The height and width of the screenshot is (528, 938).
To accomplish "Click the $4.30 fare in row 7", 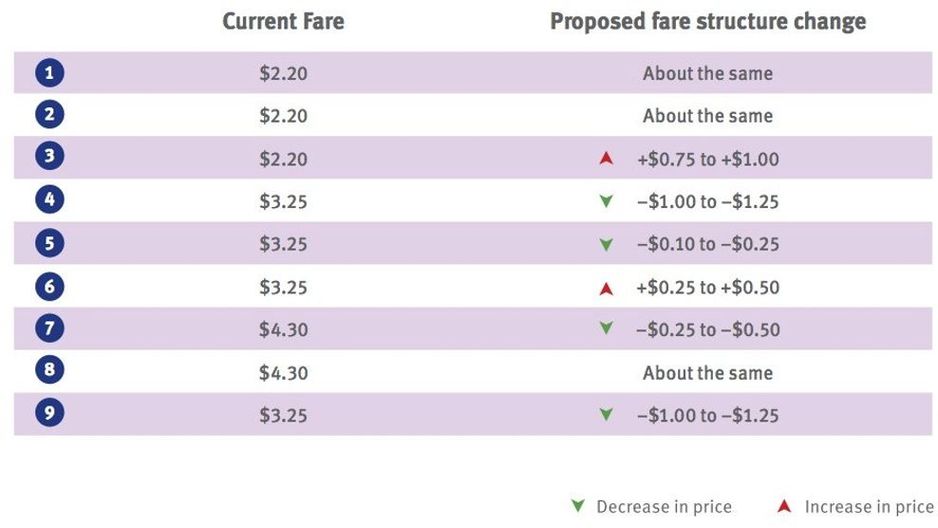I will pos(283,330).
